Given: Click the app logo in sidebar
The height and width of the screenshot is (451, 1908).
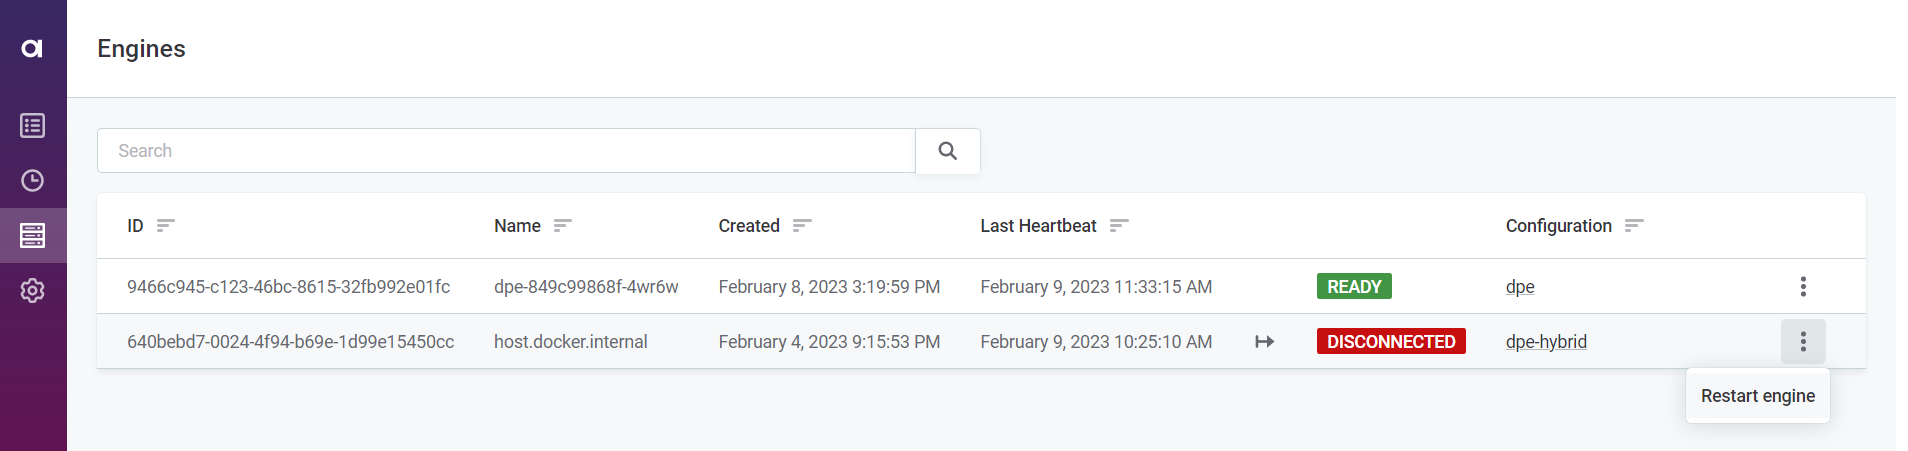Looking at the screenshot, I should click(x=32, y=48).
